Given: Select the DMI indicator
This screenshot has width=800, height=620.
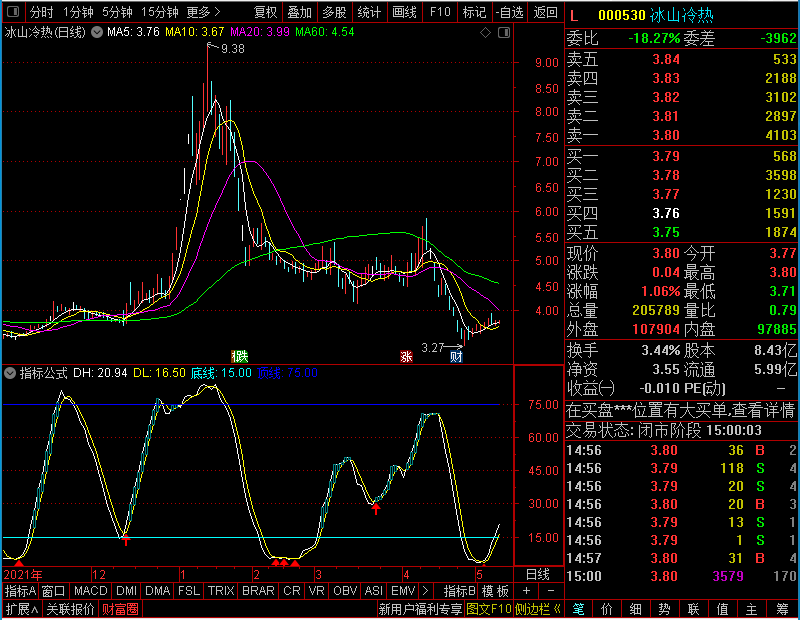Looking at the screenshot, I should click(126, 591).
